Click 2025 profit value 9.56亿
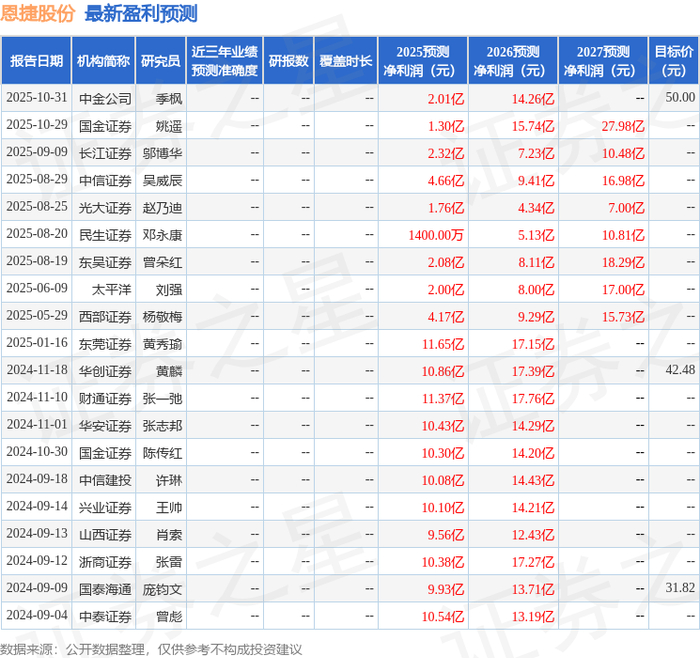Viewport: 700px width, 658px height. 446,535
